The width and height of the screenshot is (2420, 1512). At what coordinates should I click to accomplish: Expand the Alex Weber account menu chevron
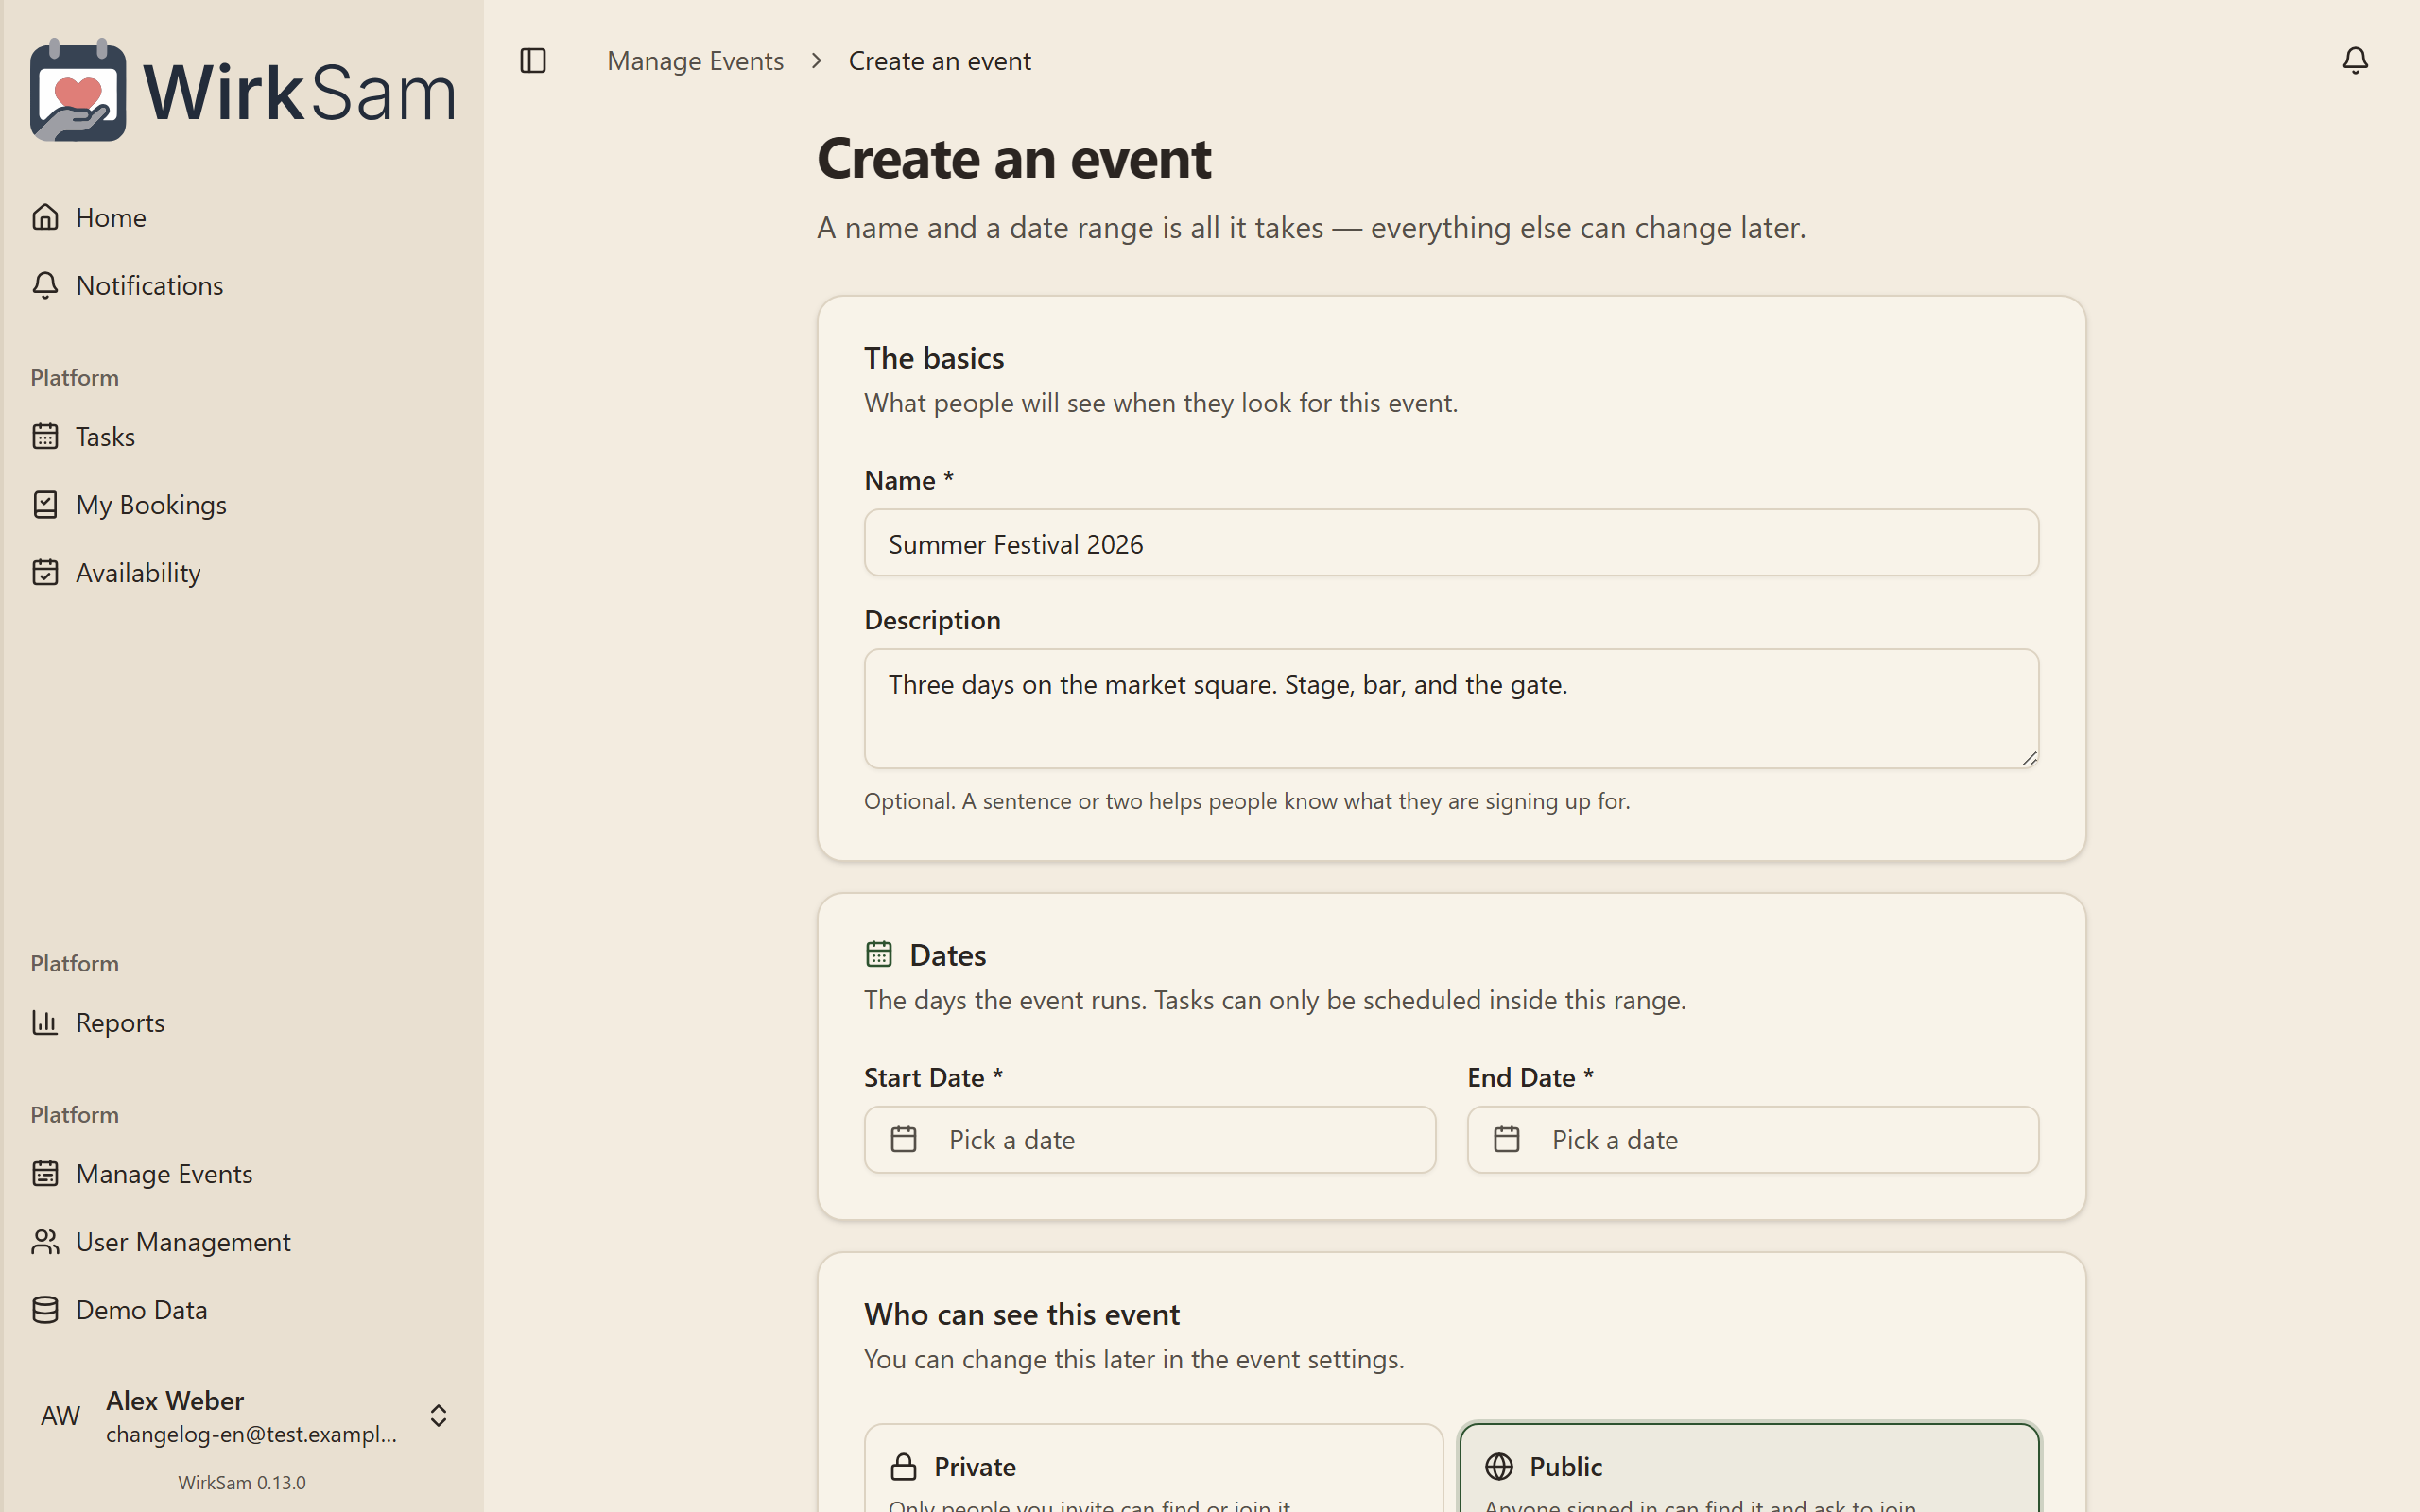click(438, 1416)
